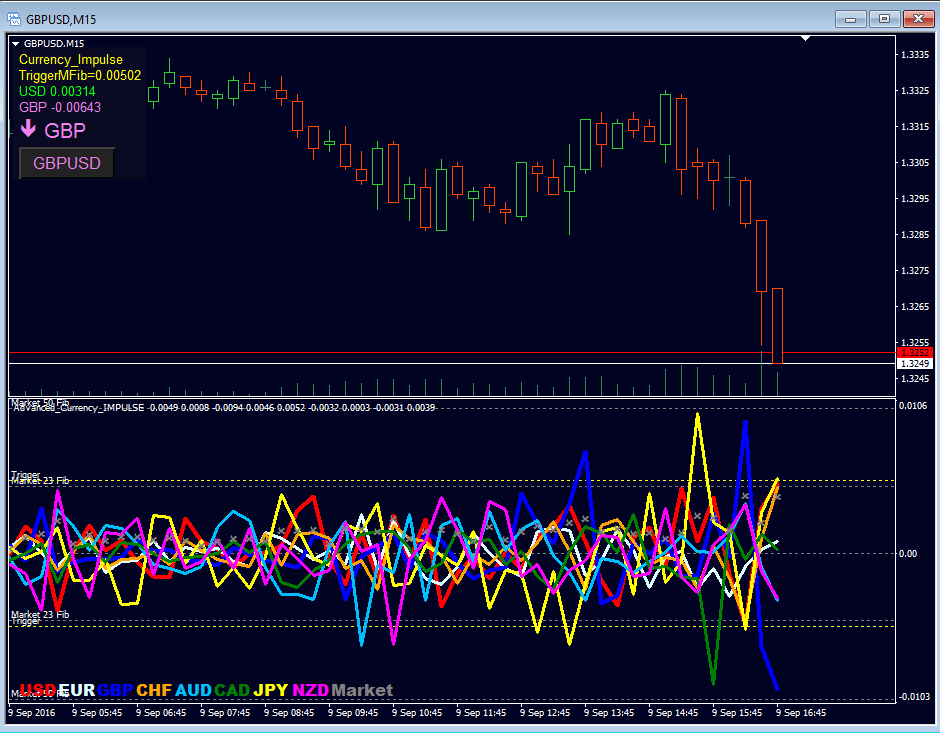Expand the GBPUSD.M15 chart title triangle
Image resolution: width=940 pixels, height=733 pixels.
point(16,44)
